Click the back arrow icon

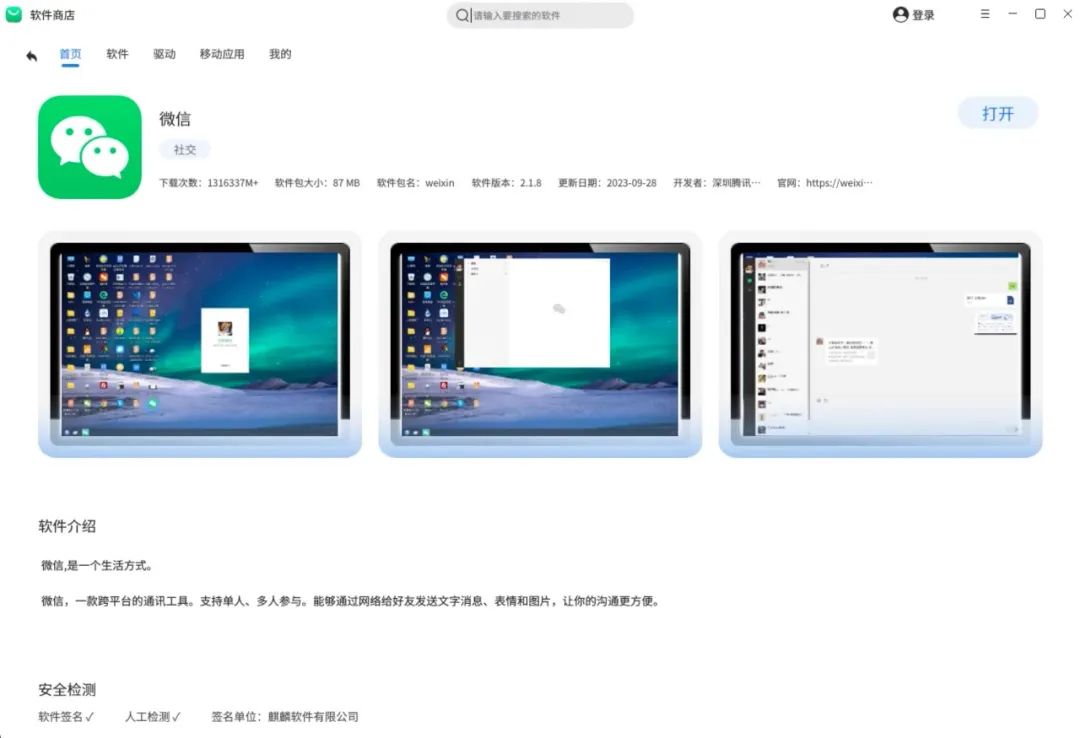(x=31, y=56)
